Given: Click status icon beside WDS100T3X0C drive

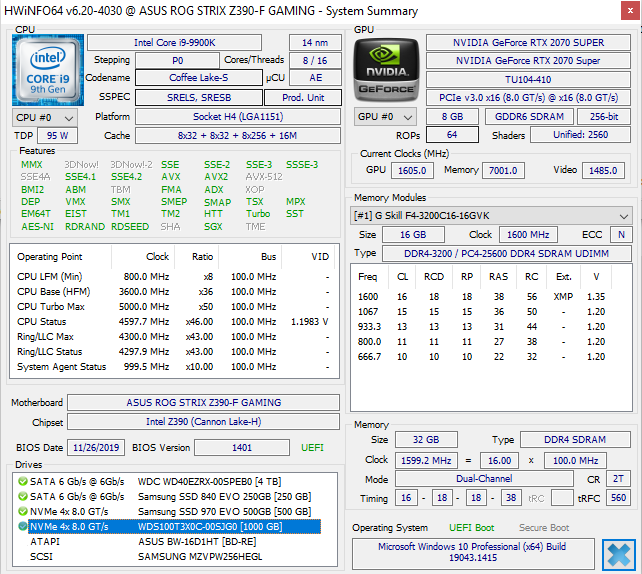Looking at the screenshot, I should [x=23, y=527].
